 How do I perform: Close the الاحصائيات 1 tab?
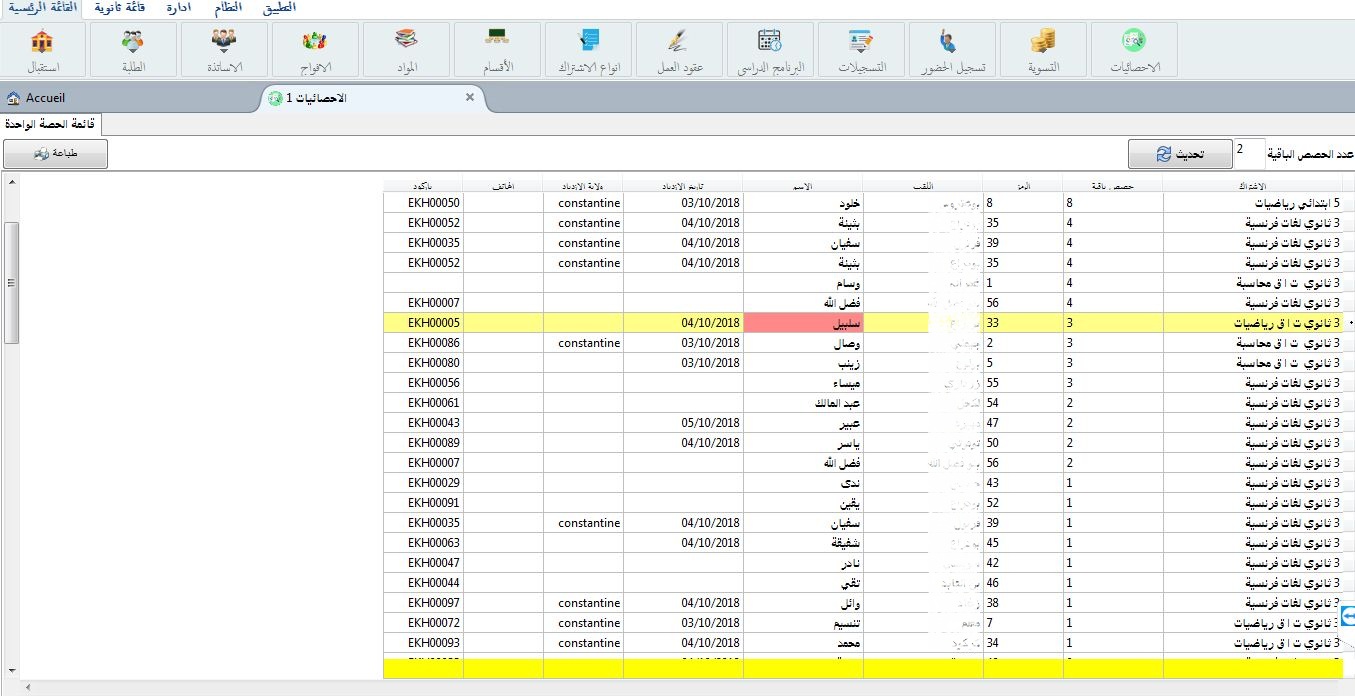[x=470, y=97]
